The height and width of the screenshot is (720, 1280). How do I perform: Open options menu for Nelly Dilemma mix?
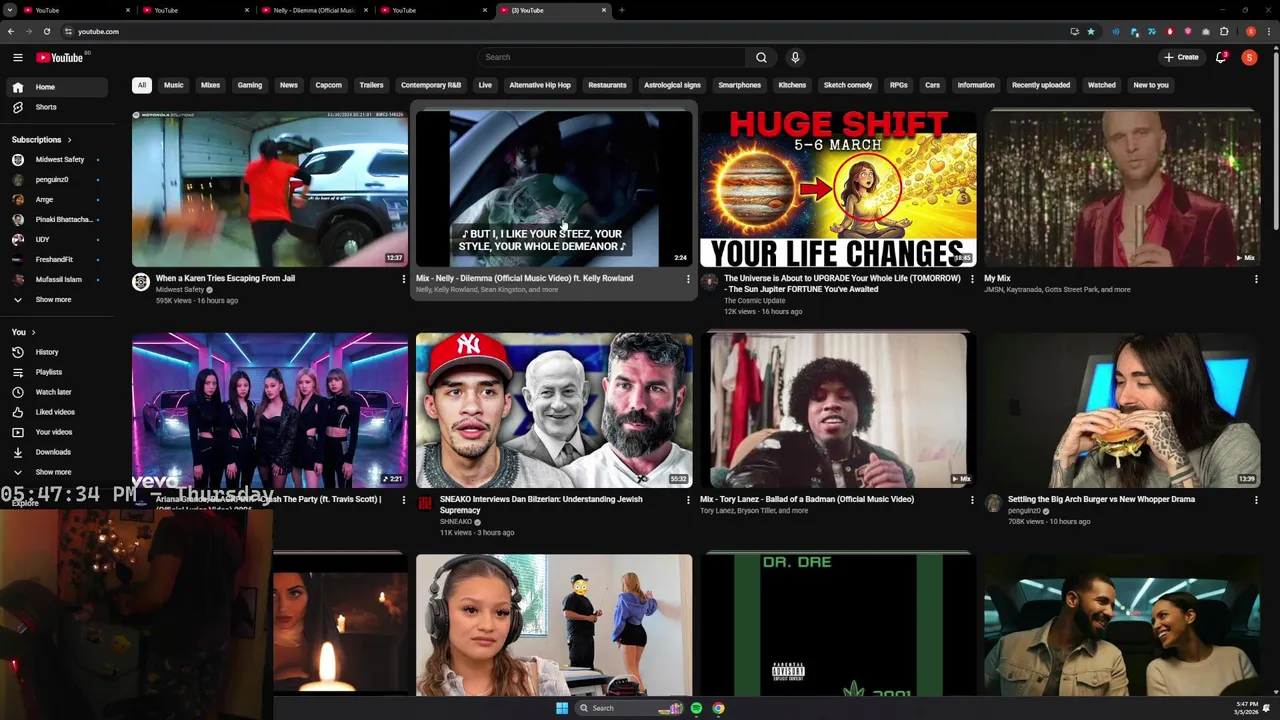coord(688,279)
